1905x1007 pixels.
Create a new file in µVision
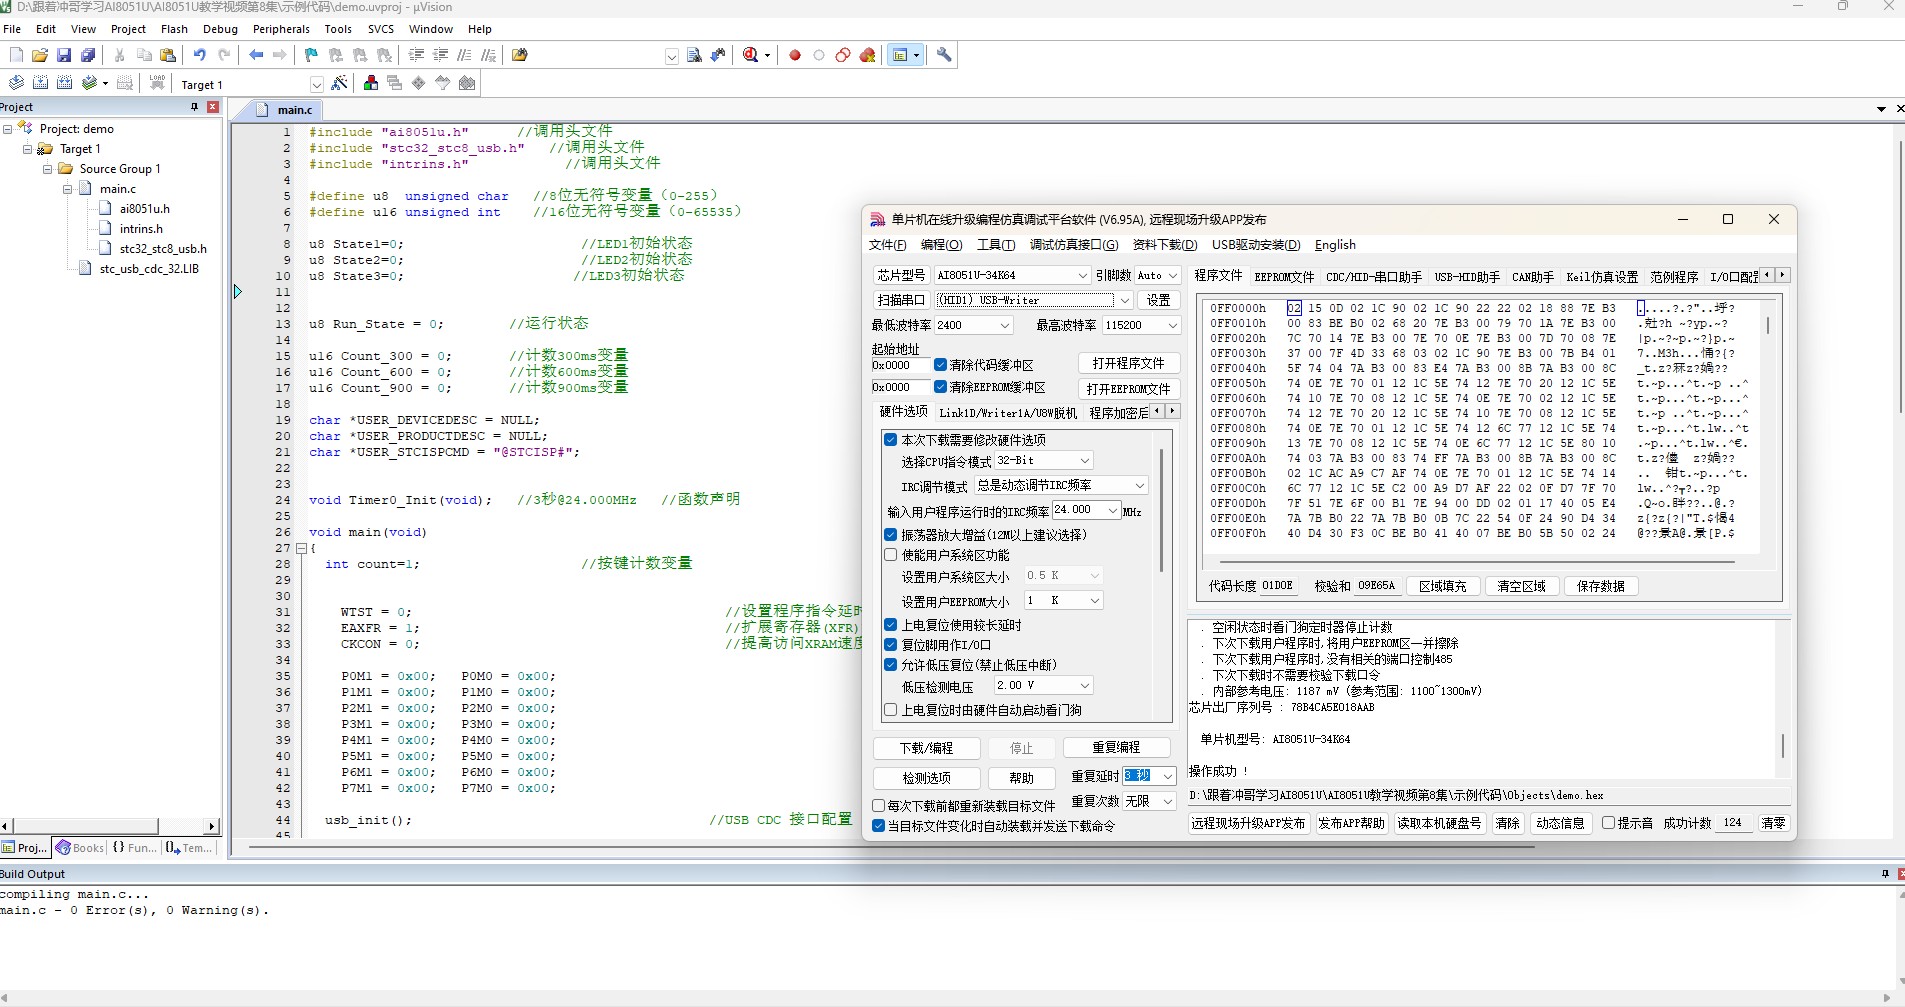15,55
